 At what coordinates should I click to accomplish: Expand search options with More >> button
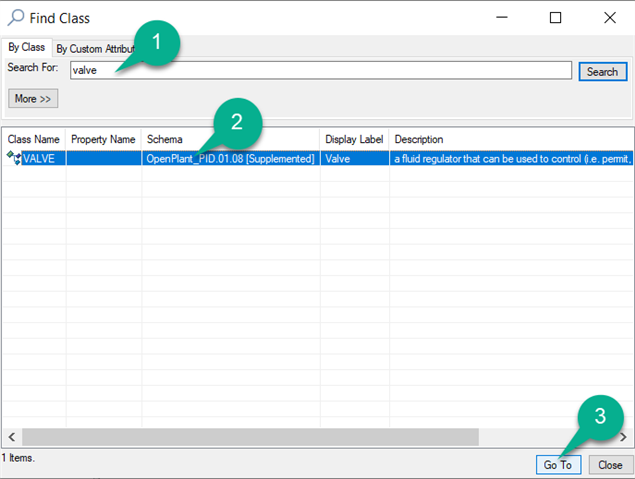33,98
